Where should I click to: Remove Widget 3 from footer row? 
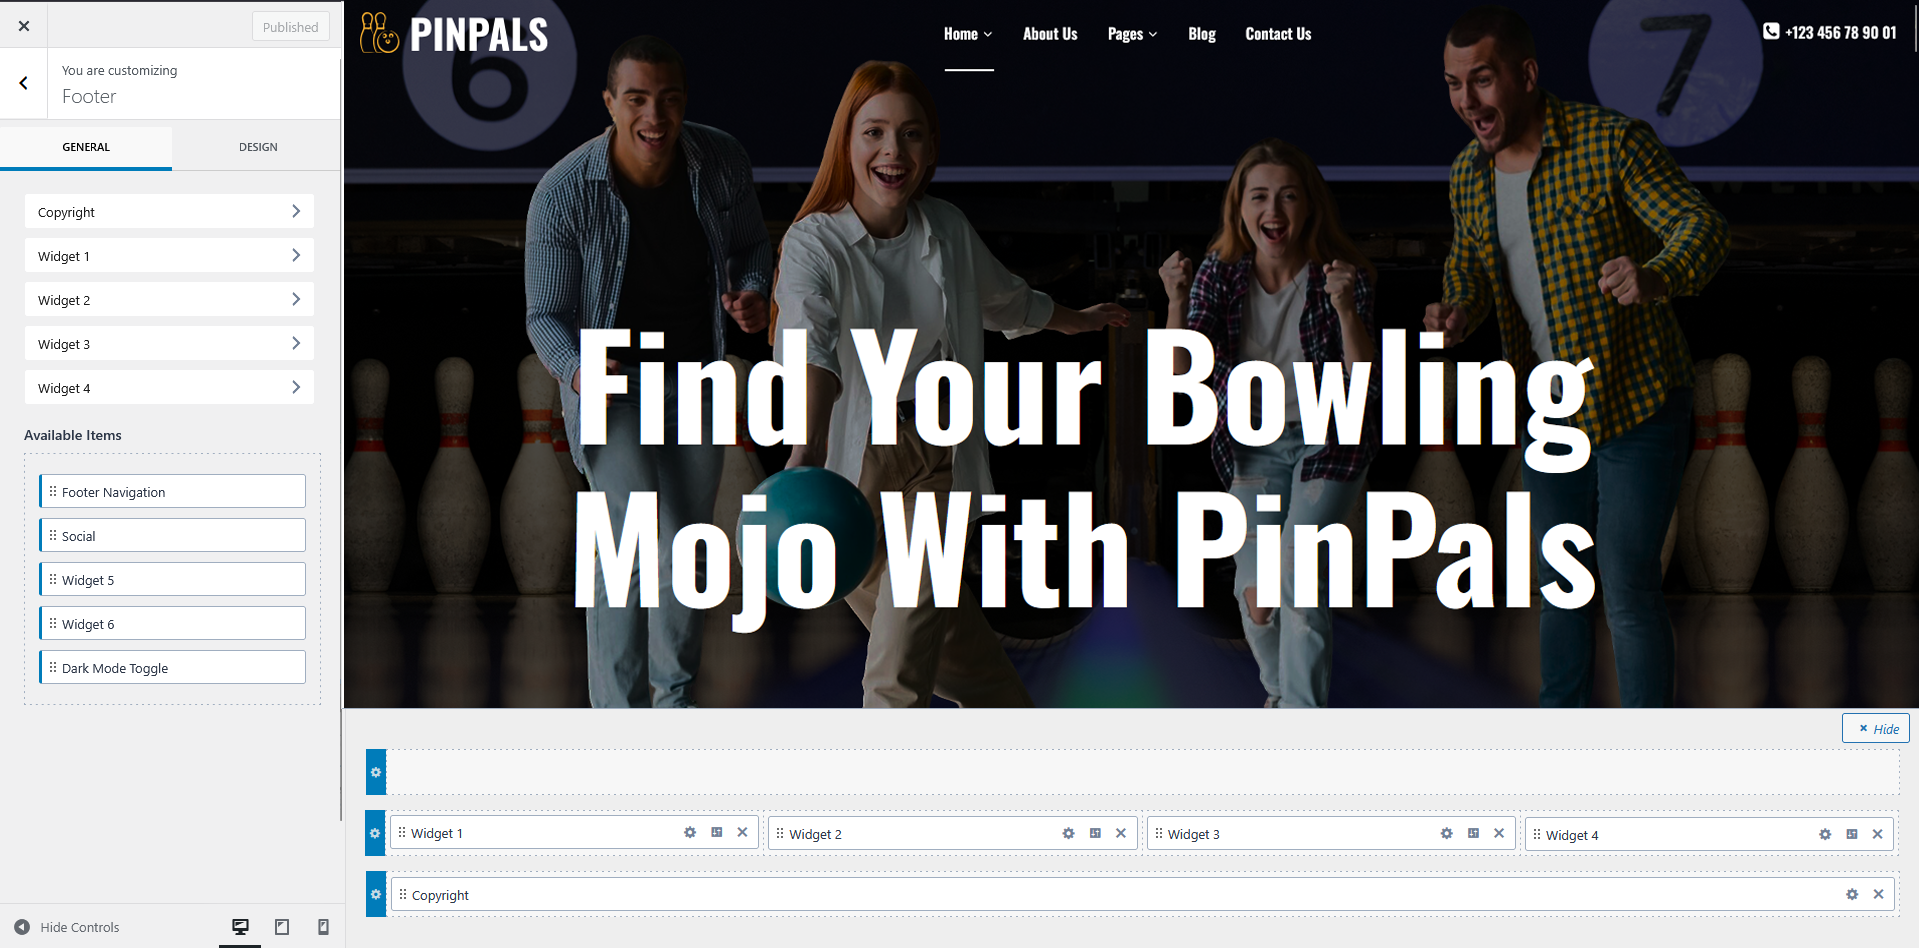click(x=1499, y=833)
